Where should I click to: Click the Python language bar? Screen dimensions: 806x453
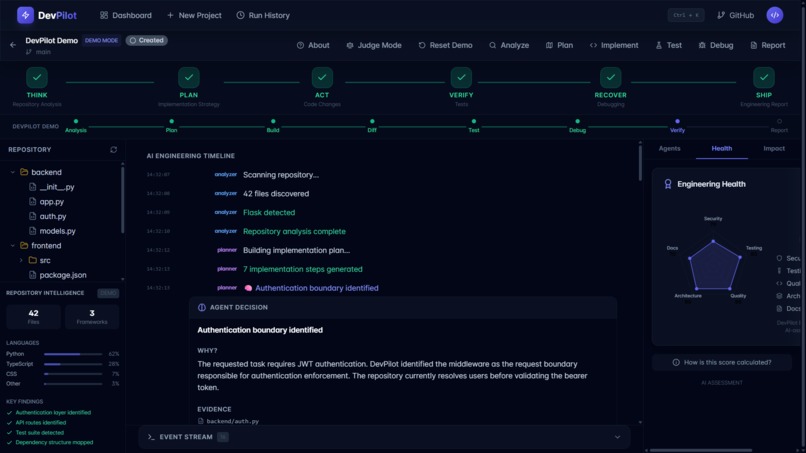pos(73,354)
